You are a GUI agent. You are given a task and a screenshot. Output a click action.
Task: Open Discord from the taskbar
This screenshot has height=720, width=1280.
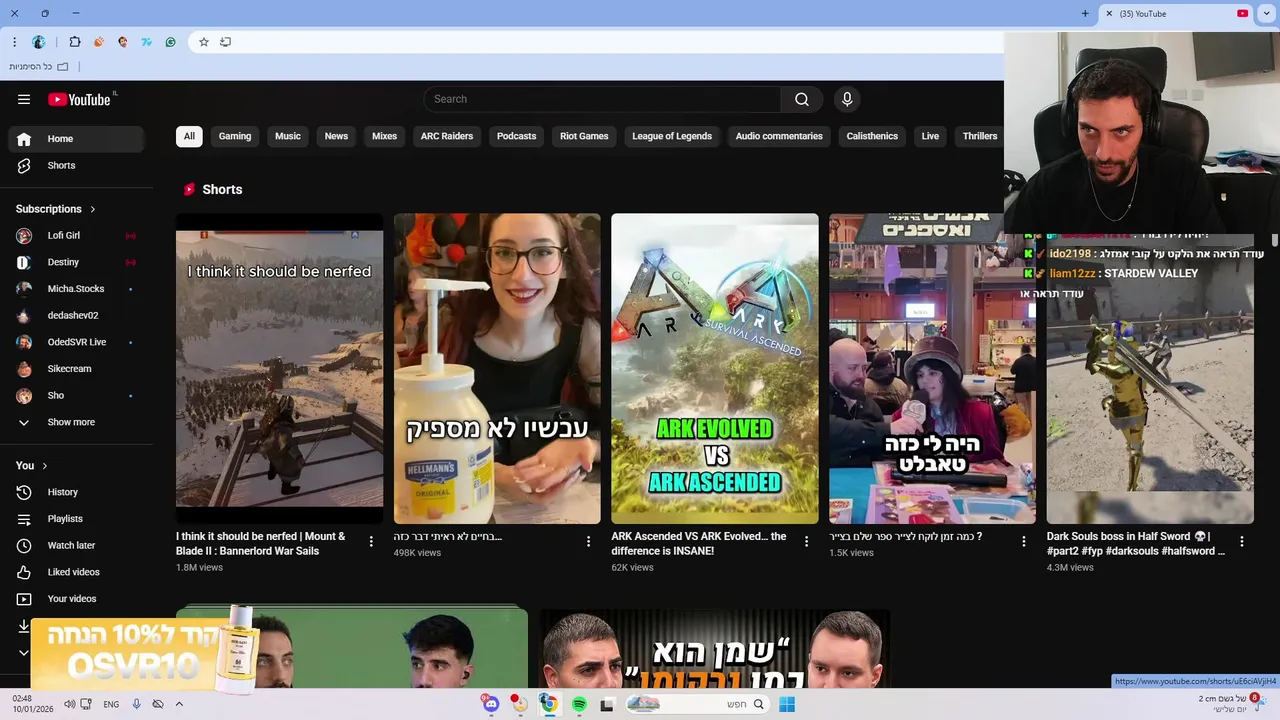pos(490,704)
